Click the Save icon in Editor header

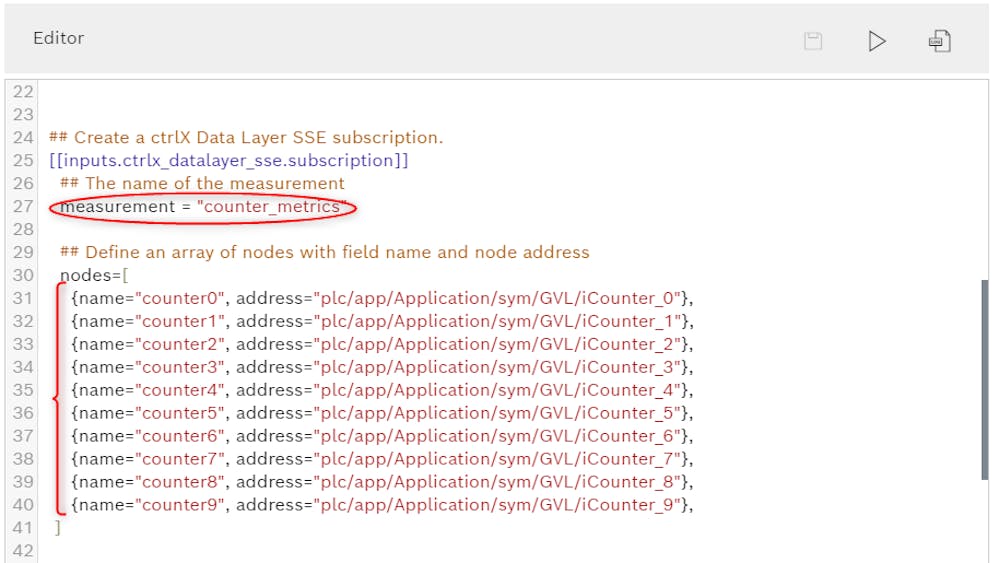(x=813, y=41)
